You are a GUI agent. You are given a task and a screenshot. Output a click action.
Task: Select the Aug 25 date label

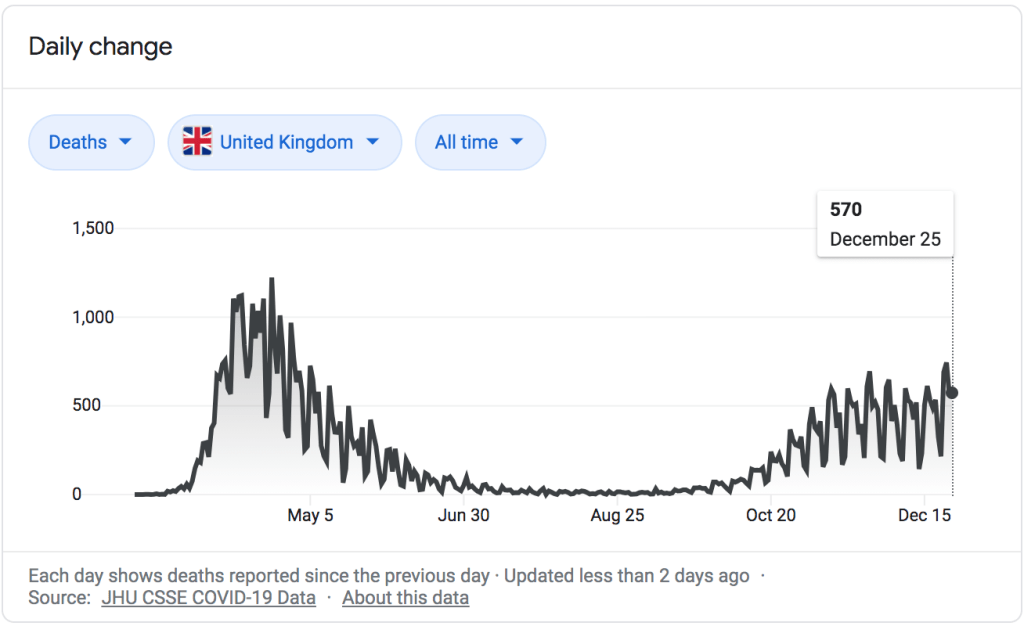[618, 516]
